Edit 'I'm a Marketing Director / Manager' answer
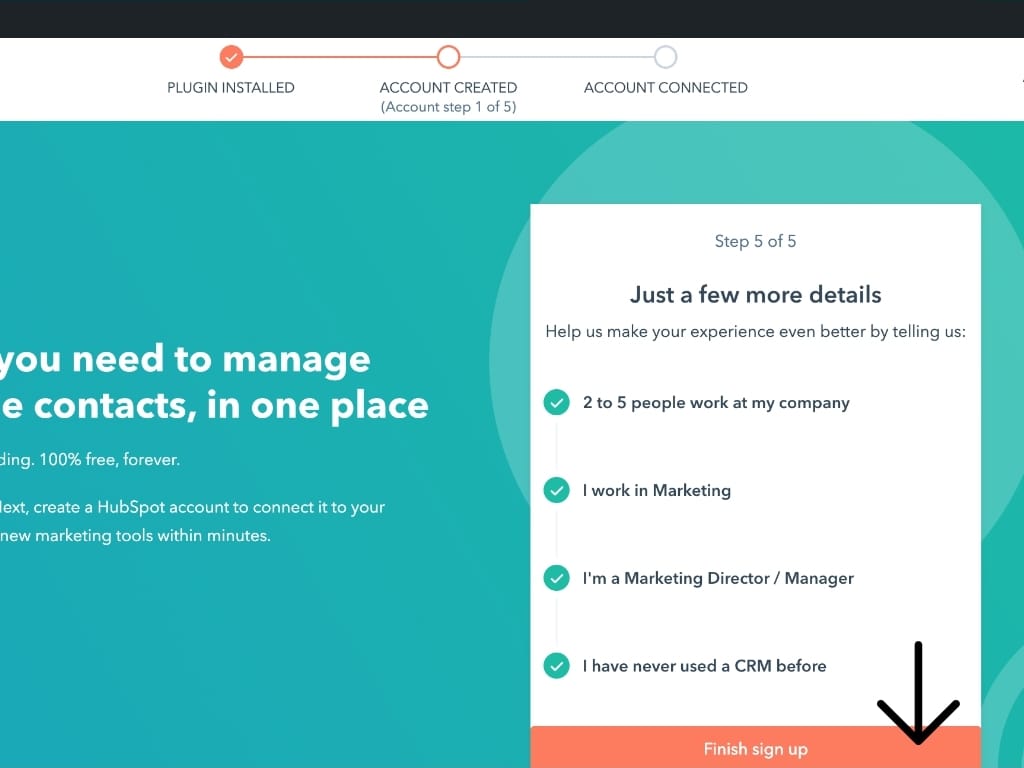This screenshot has height=768, width=1024. pos(718,578)
